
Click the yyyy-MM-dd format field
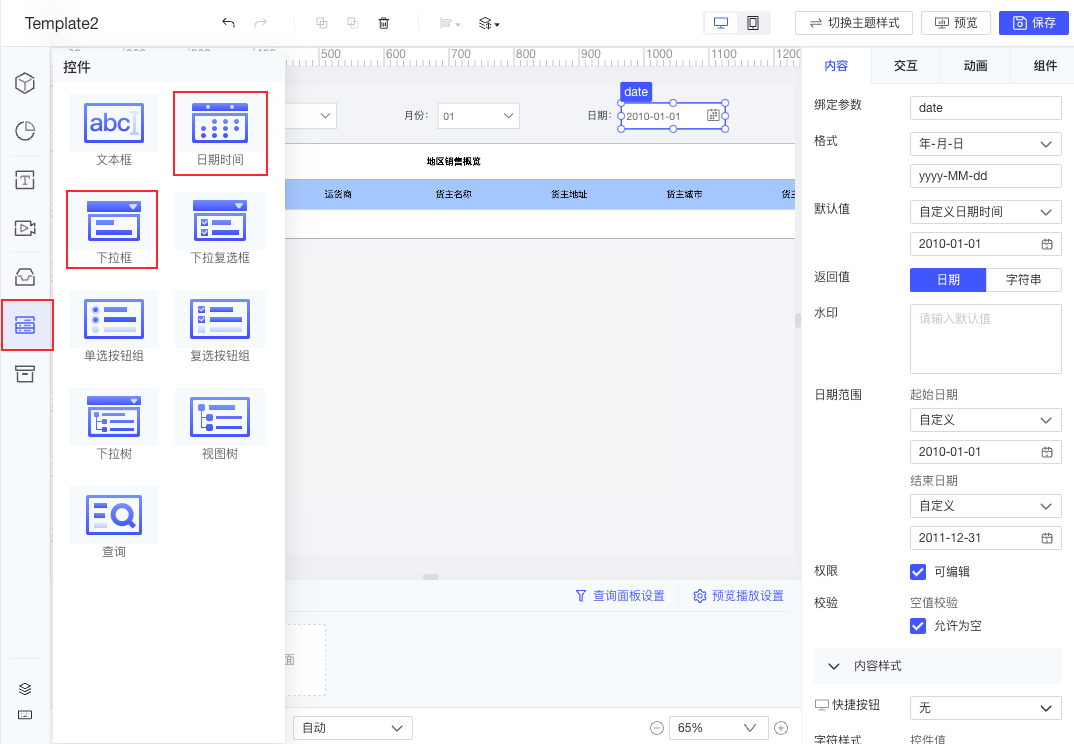point(986,176)
